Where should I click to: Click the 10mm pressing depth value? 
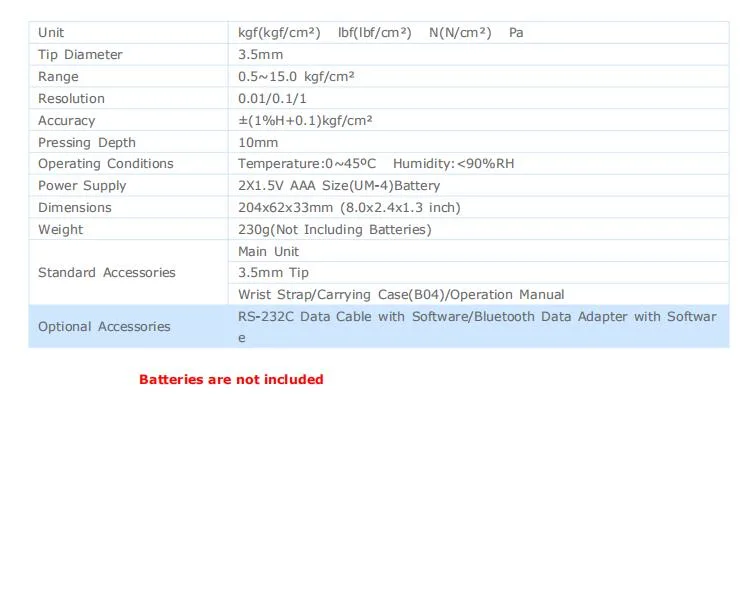(258, 143)
